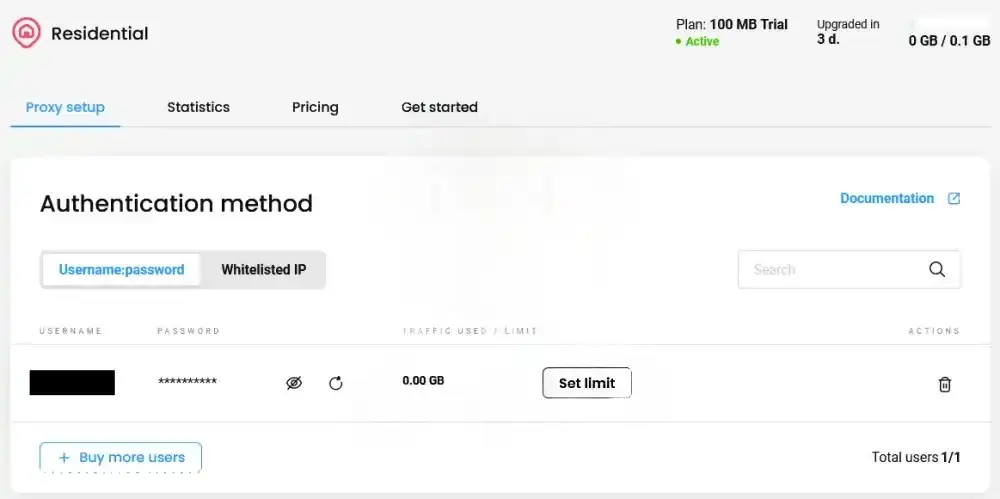Open the Pricing tab
The width and height of the screenshot is (1000, 499).
click(x=315, y=107)
